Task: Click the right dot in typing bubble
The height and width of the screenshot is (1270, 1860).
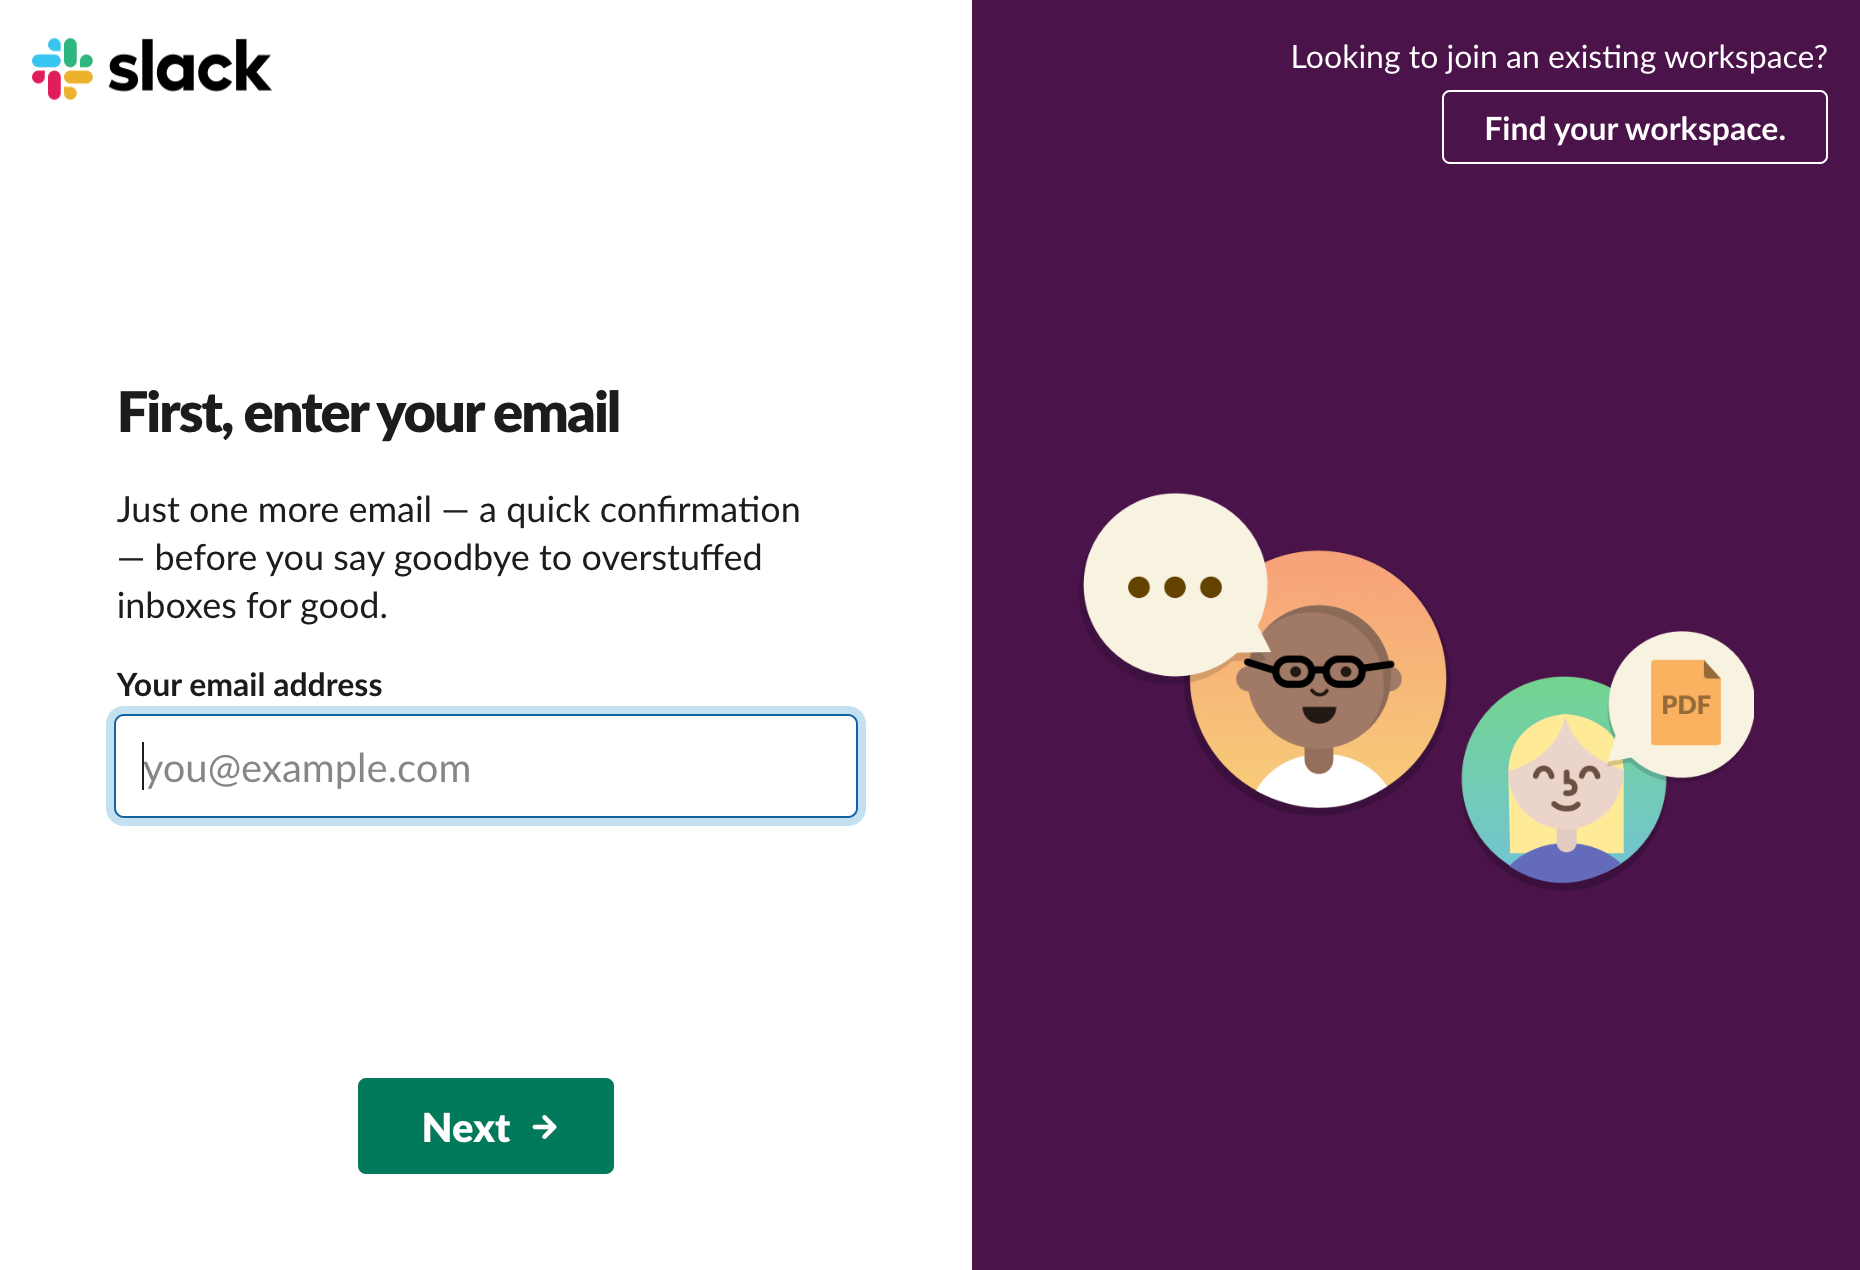Action: pyautogui.click(x=1211, y=587)
